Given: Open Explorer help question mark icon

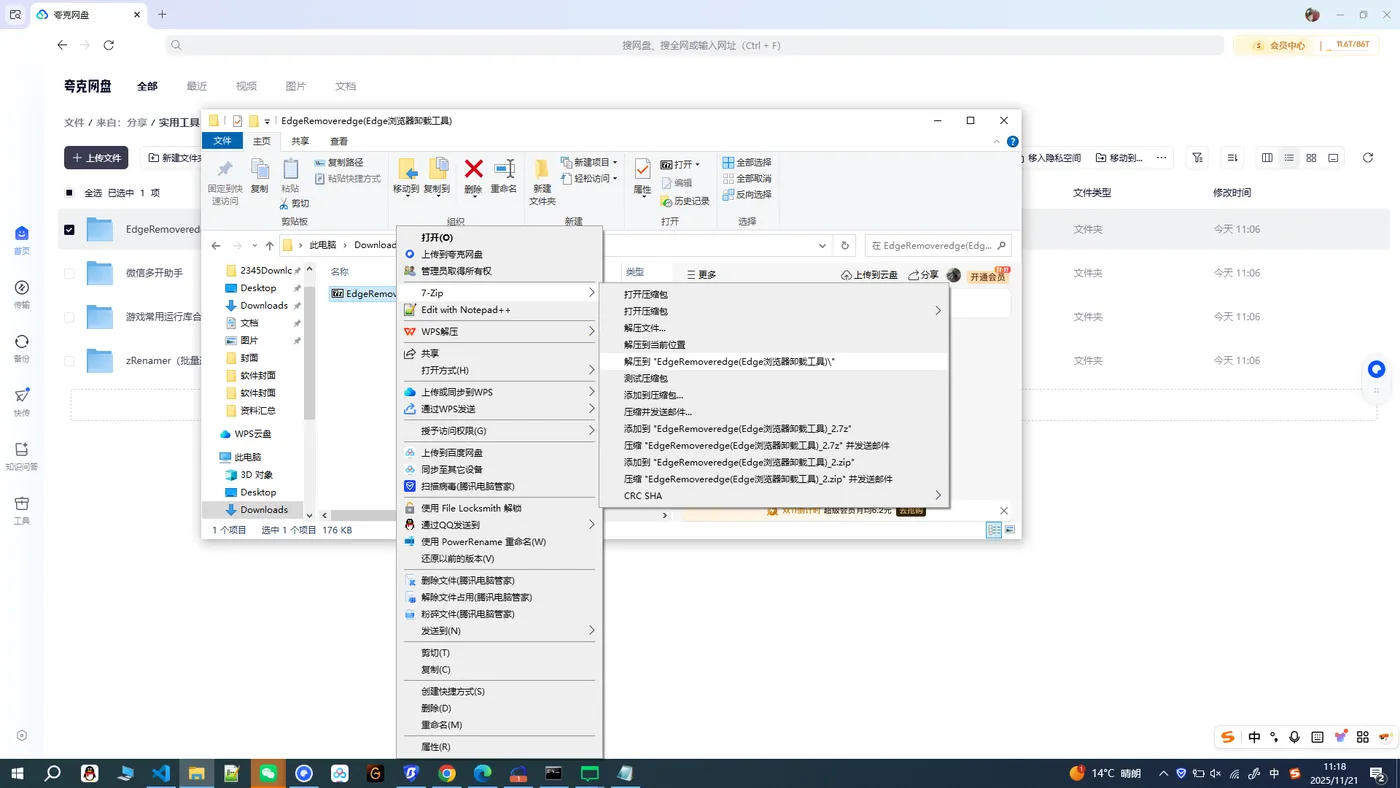Looking at the screenshot, I should point(1012,142).
